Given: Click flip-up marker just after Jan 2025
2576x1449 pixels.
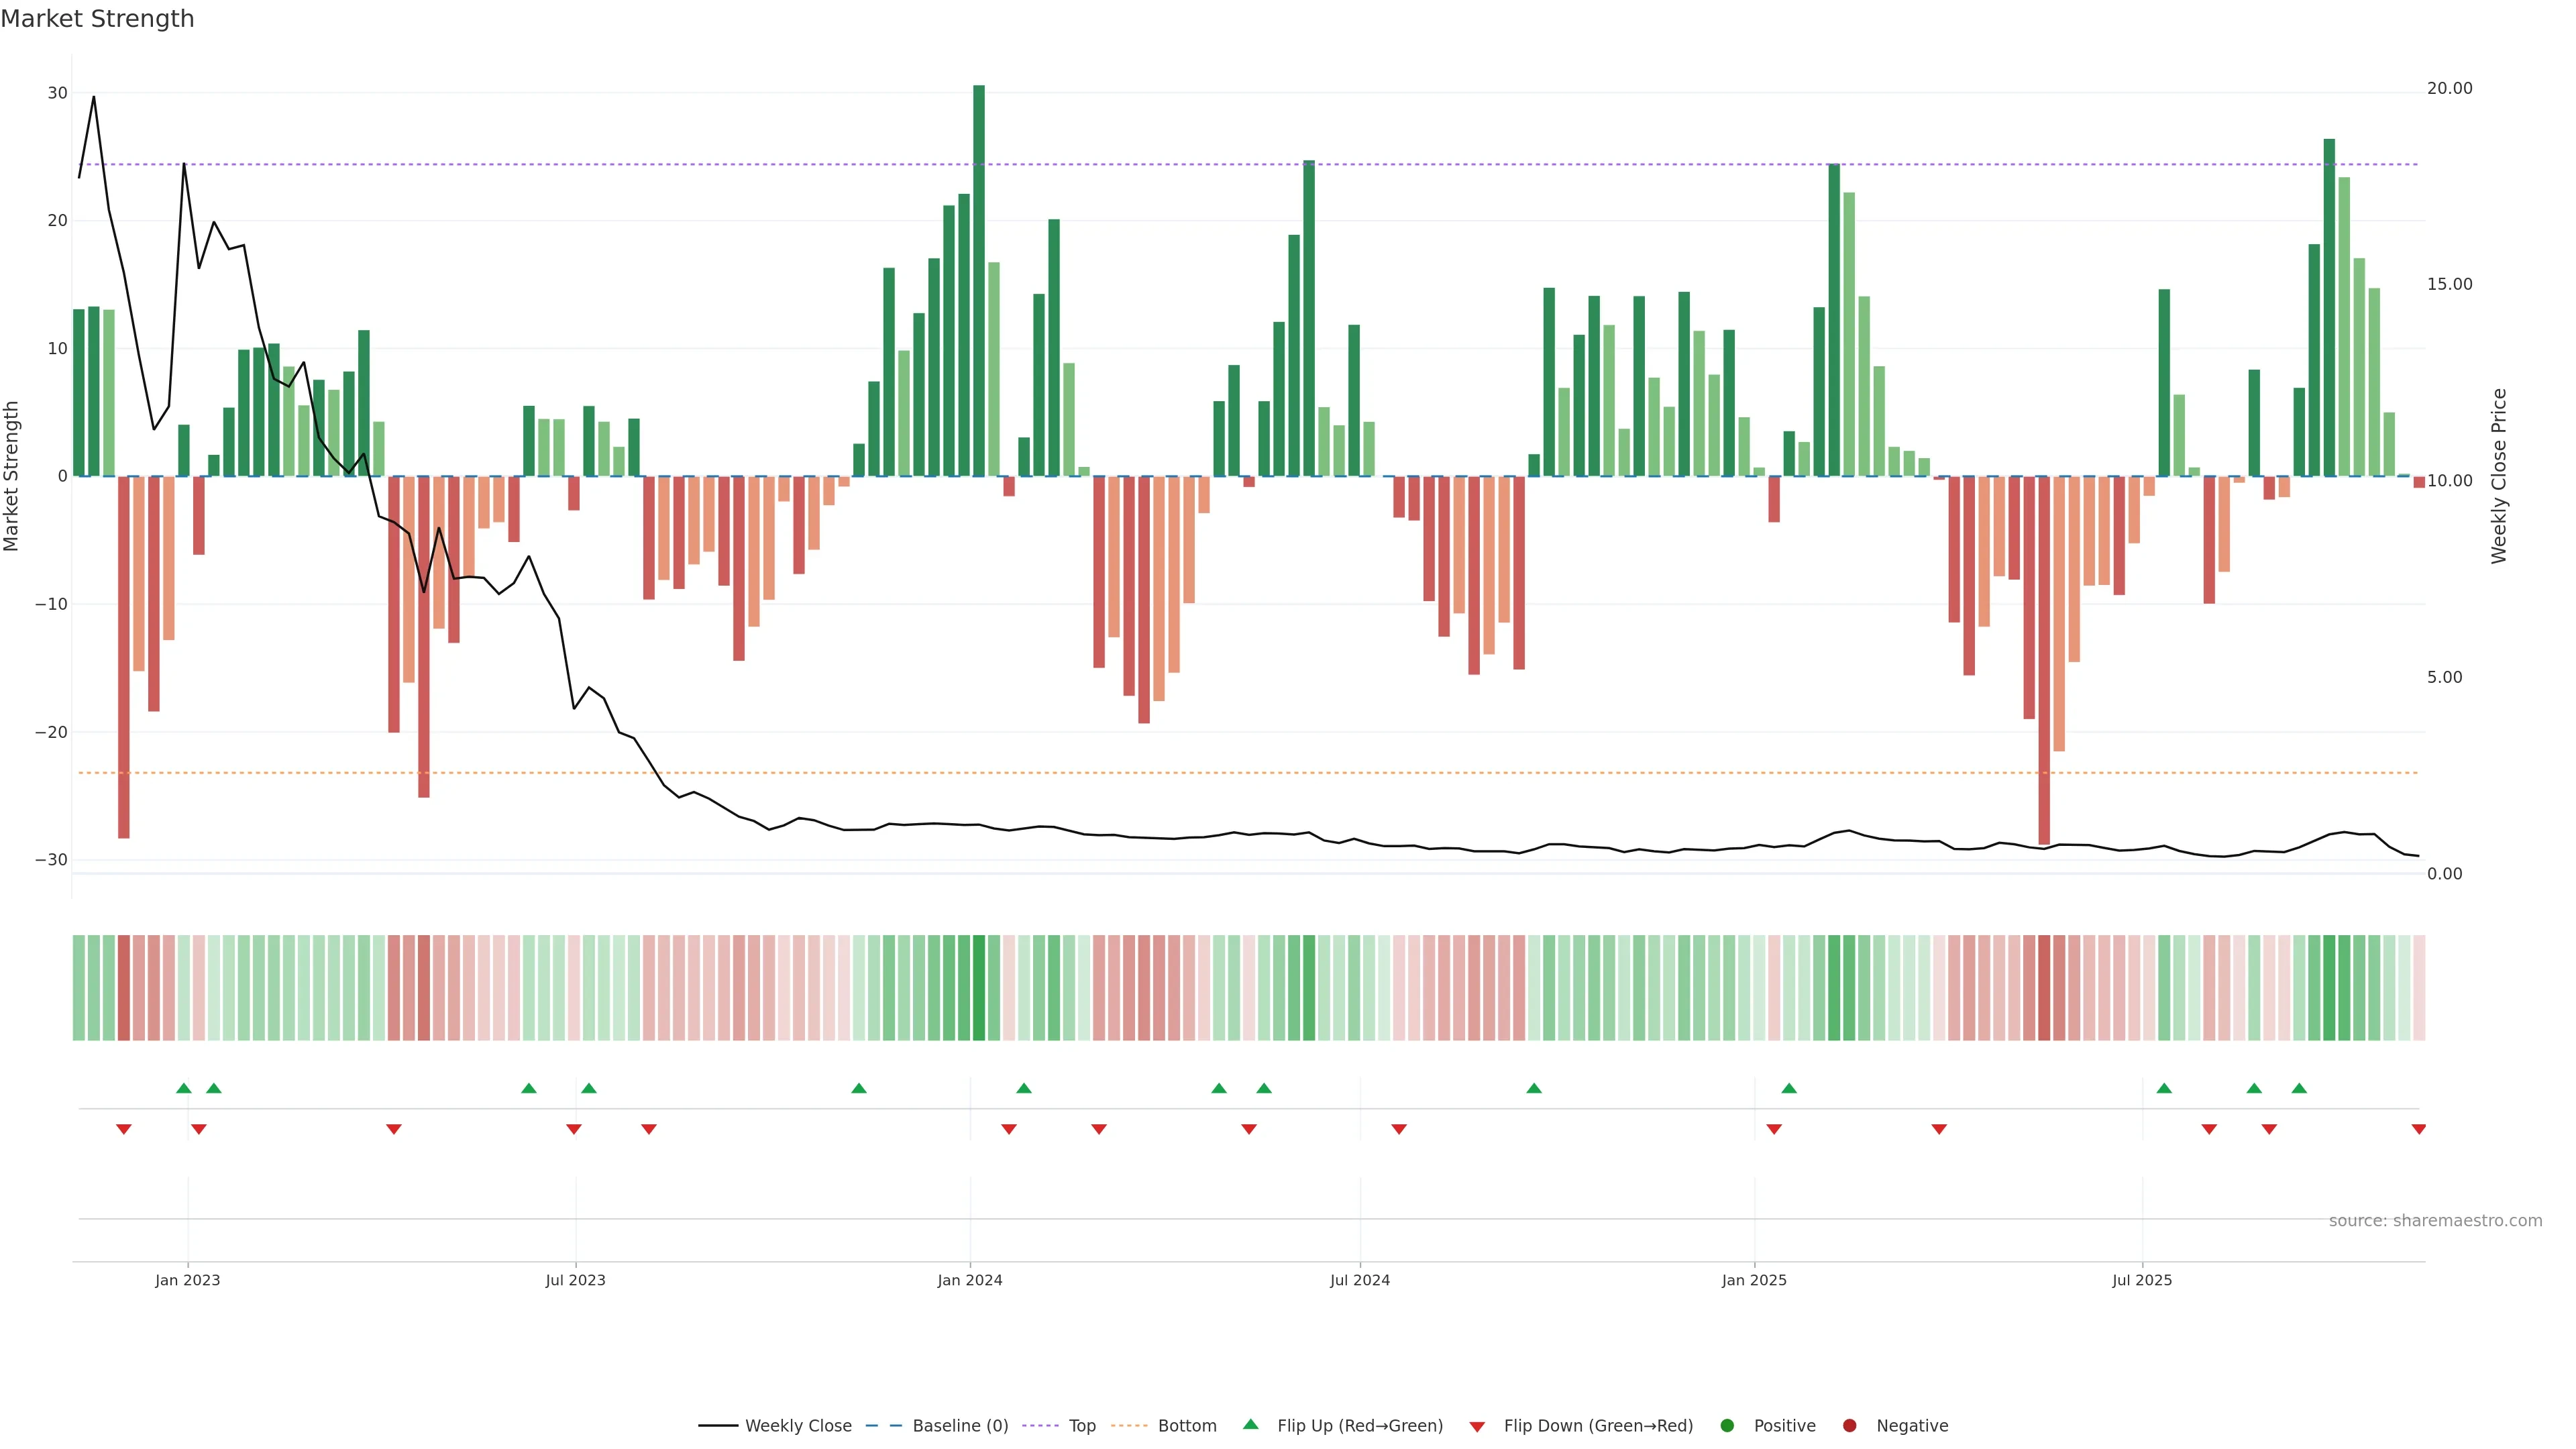Looking at the screenshot, I should pos(1789,1088).
